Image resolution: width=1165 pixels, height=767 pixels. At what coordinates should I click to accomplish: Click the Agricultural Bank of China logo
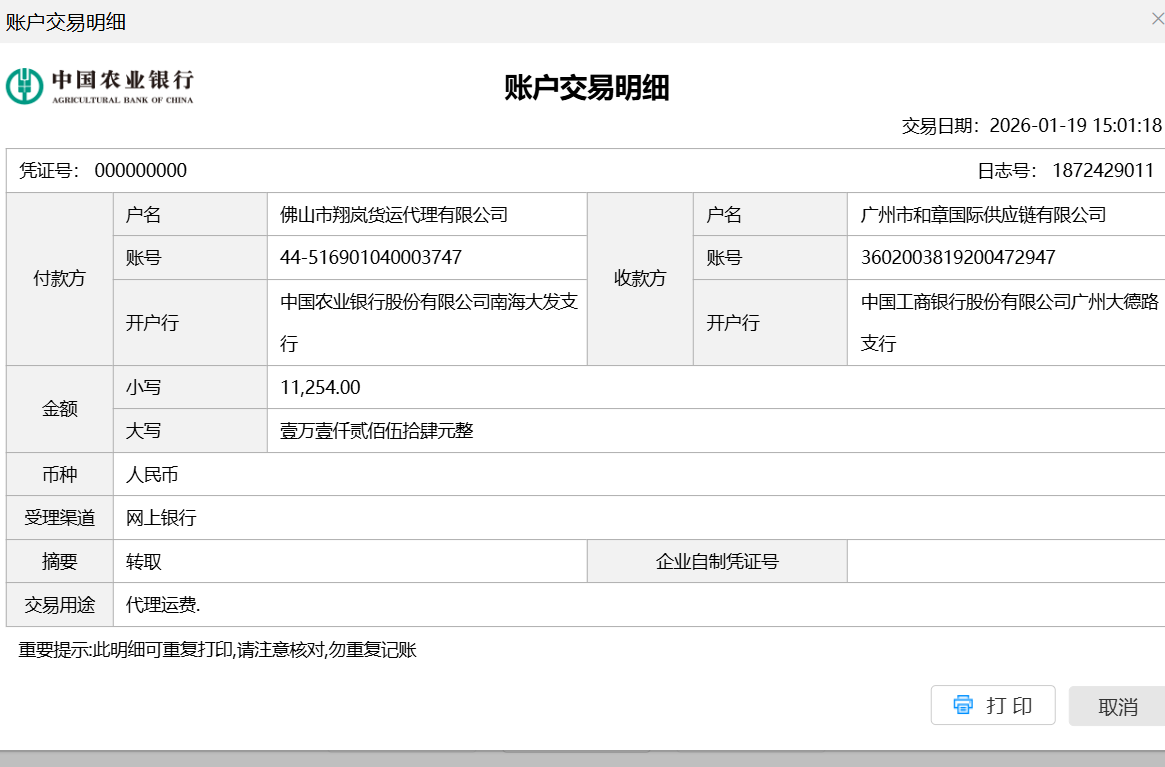click(x=100, y=86)
